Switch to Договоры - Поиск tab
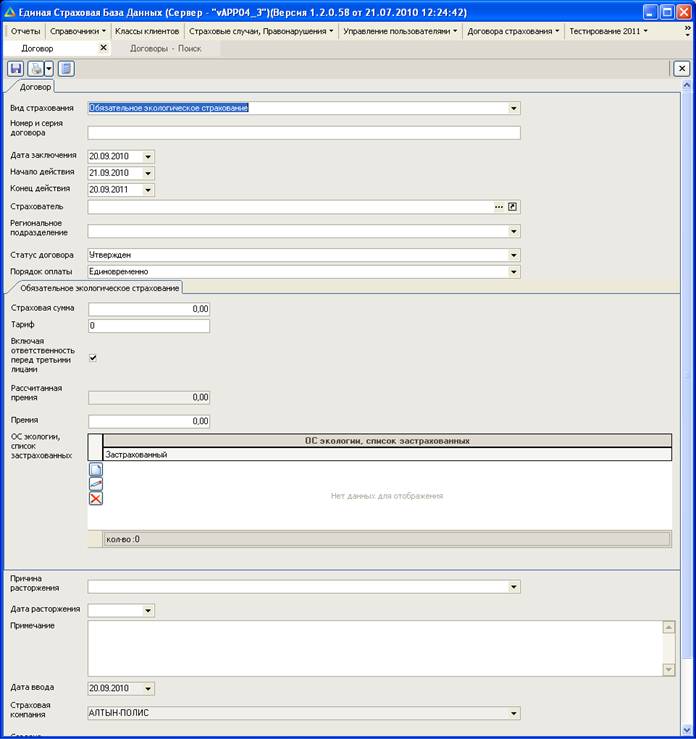The image size is (696, 739). pyautogui.click(x=165, y=48)
